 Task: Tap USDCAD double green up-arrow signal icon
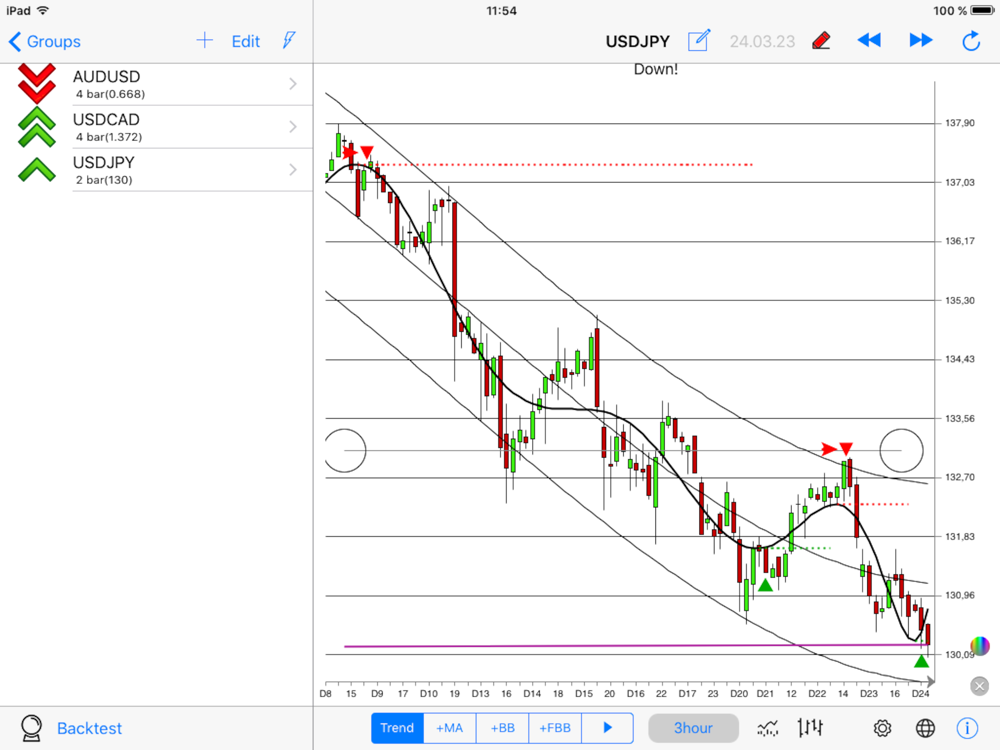coord(37,127)
